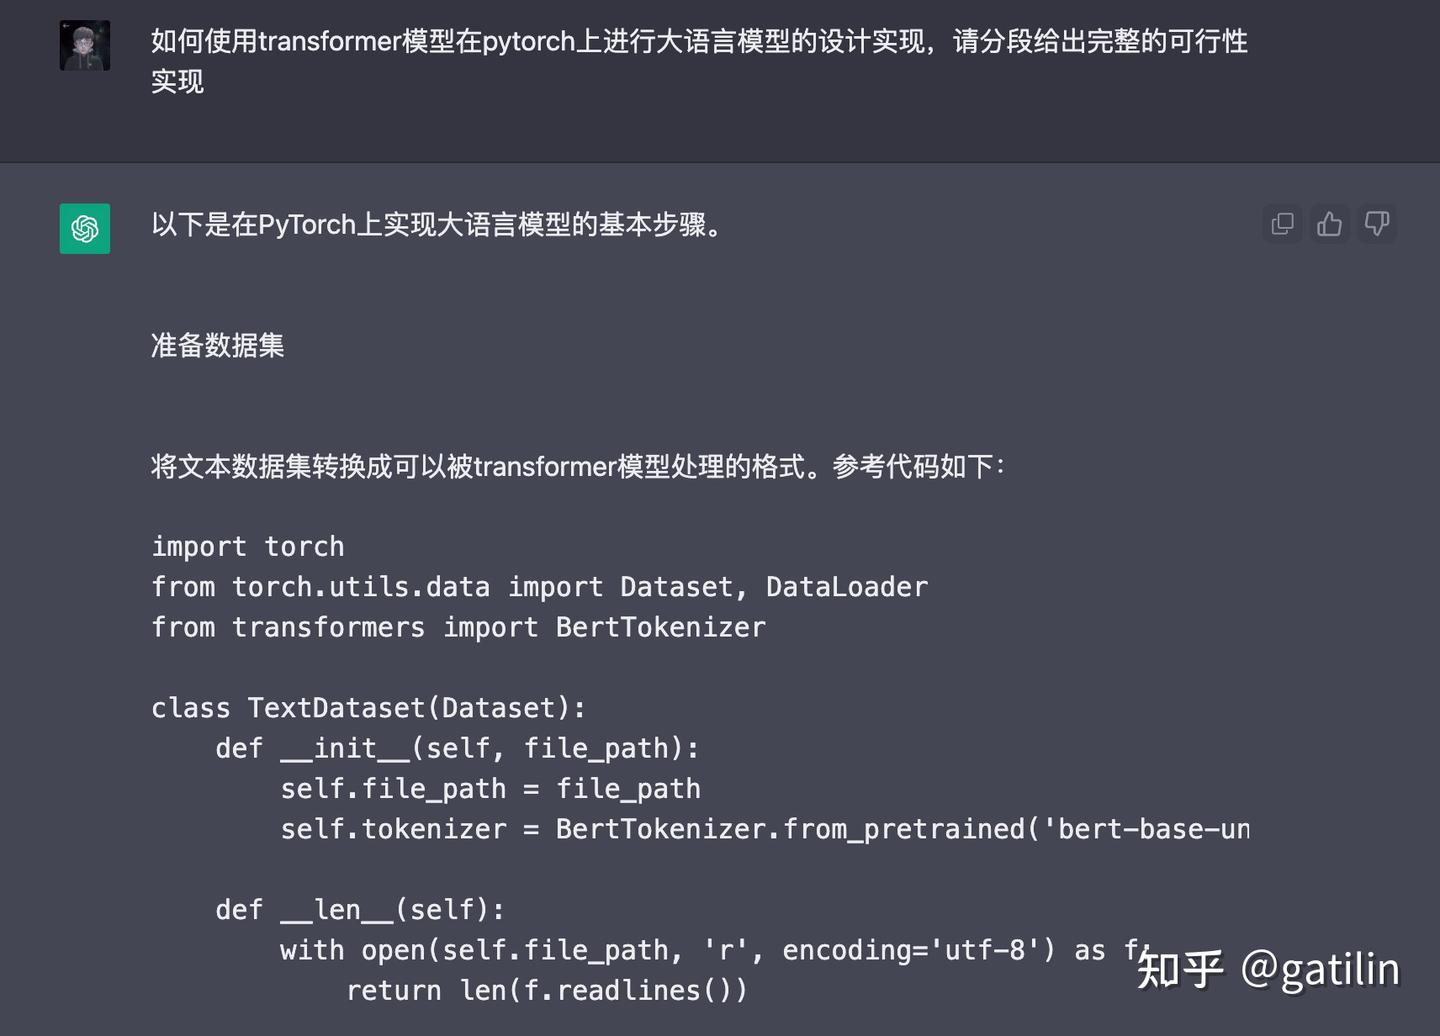
Task: Click the 准备数据集 section heading
Action: coord(216,345)
